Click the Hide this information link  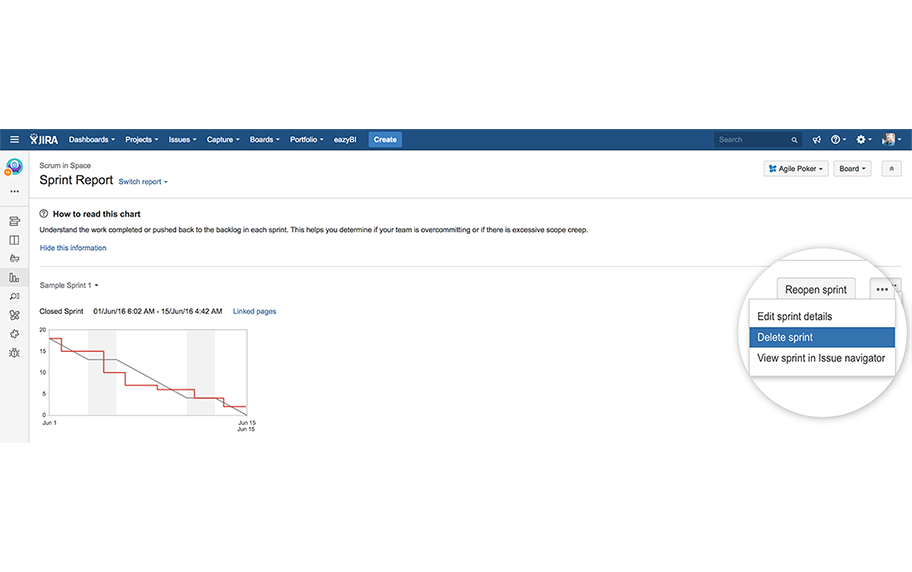pos(73,248)
